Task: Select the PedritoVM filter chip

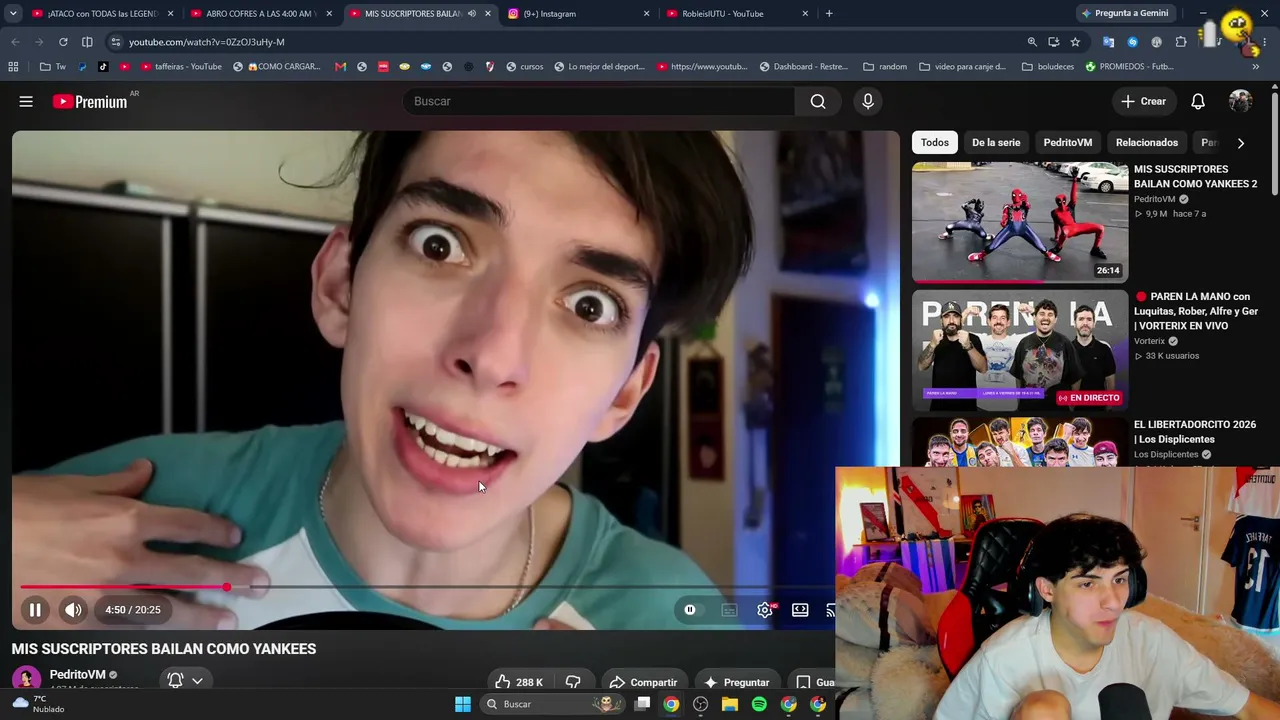Action: pos(1068,142)
